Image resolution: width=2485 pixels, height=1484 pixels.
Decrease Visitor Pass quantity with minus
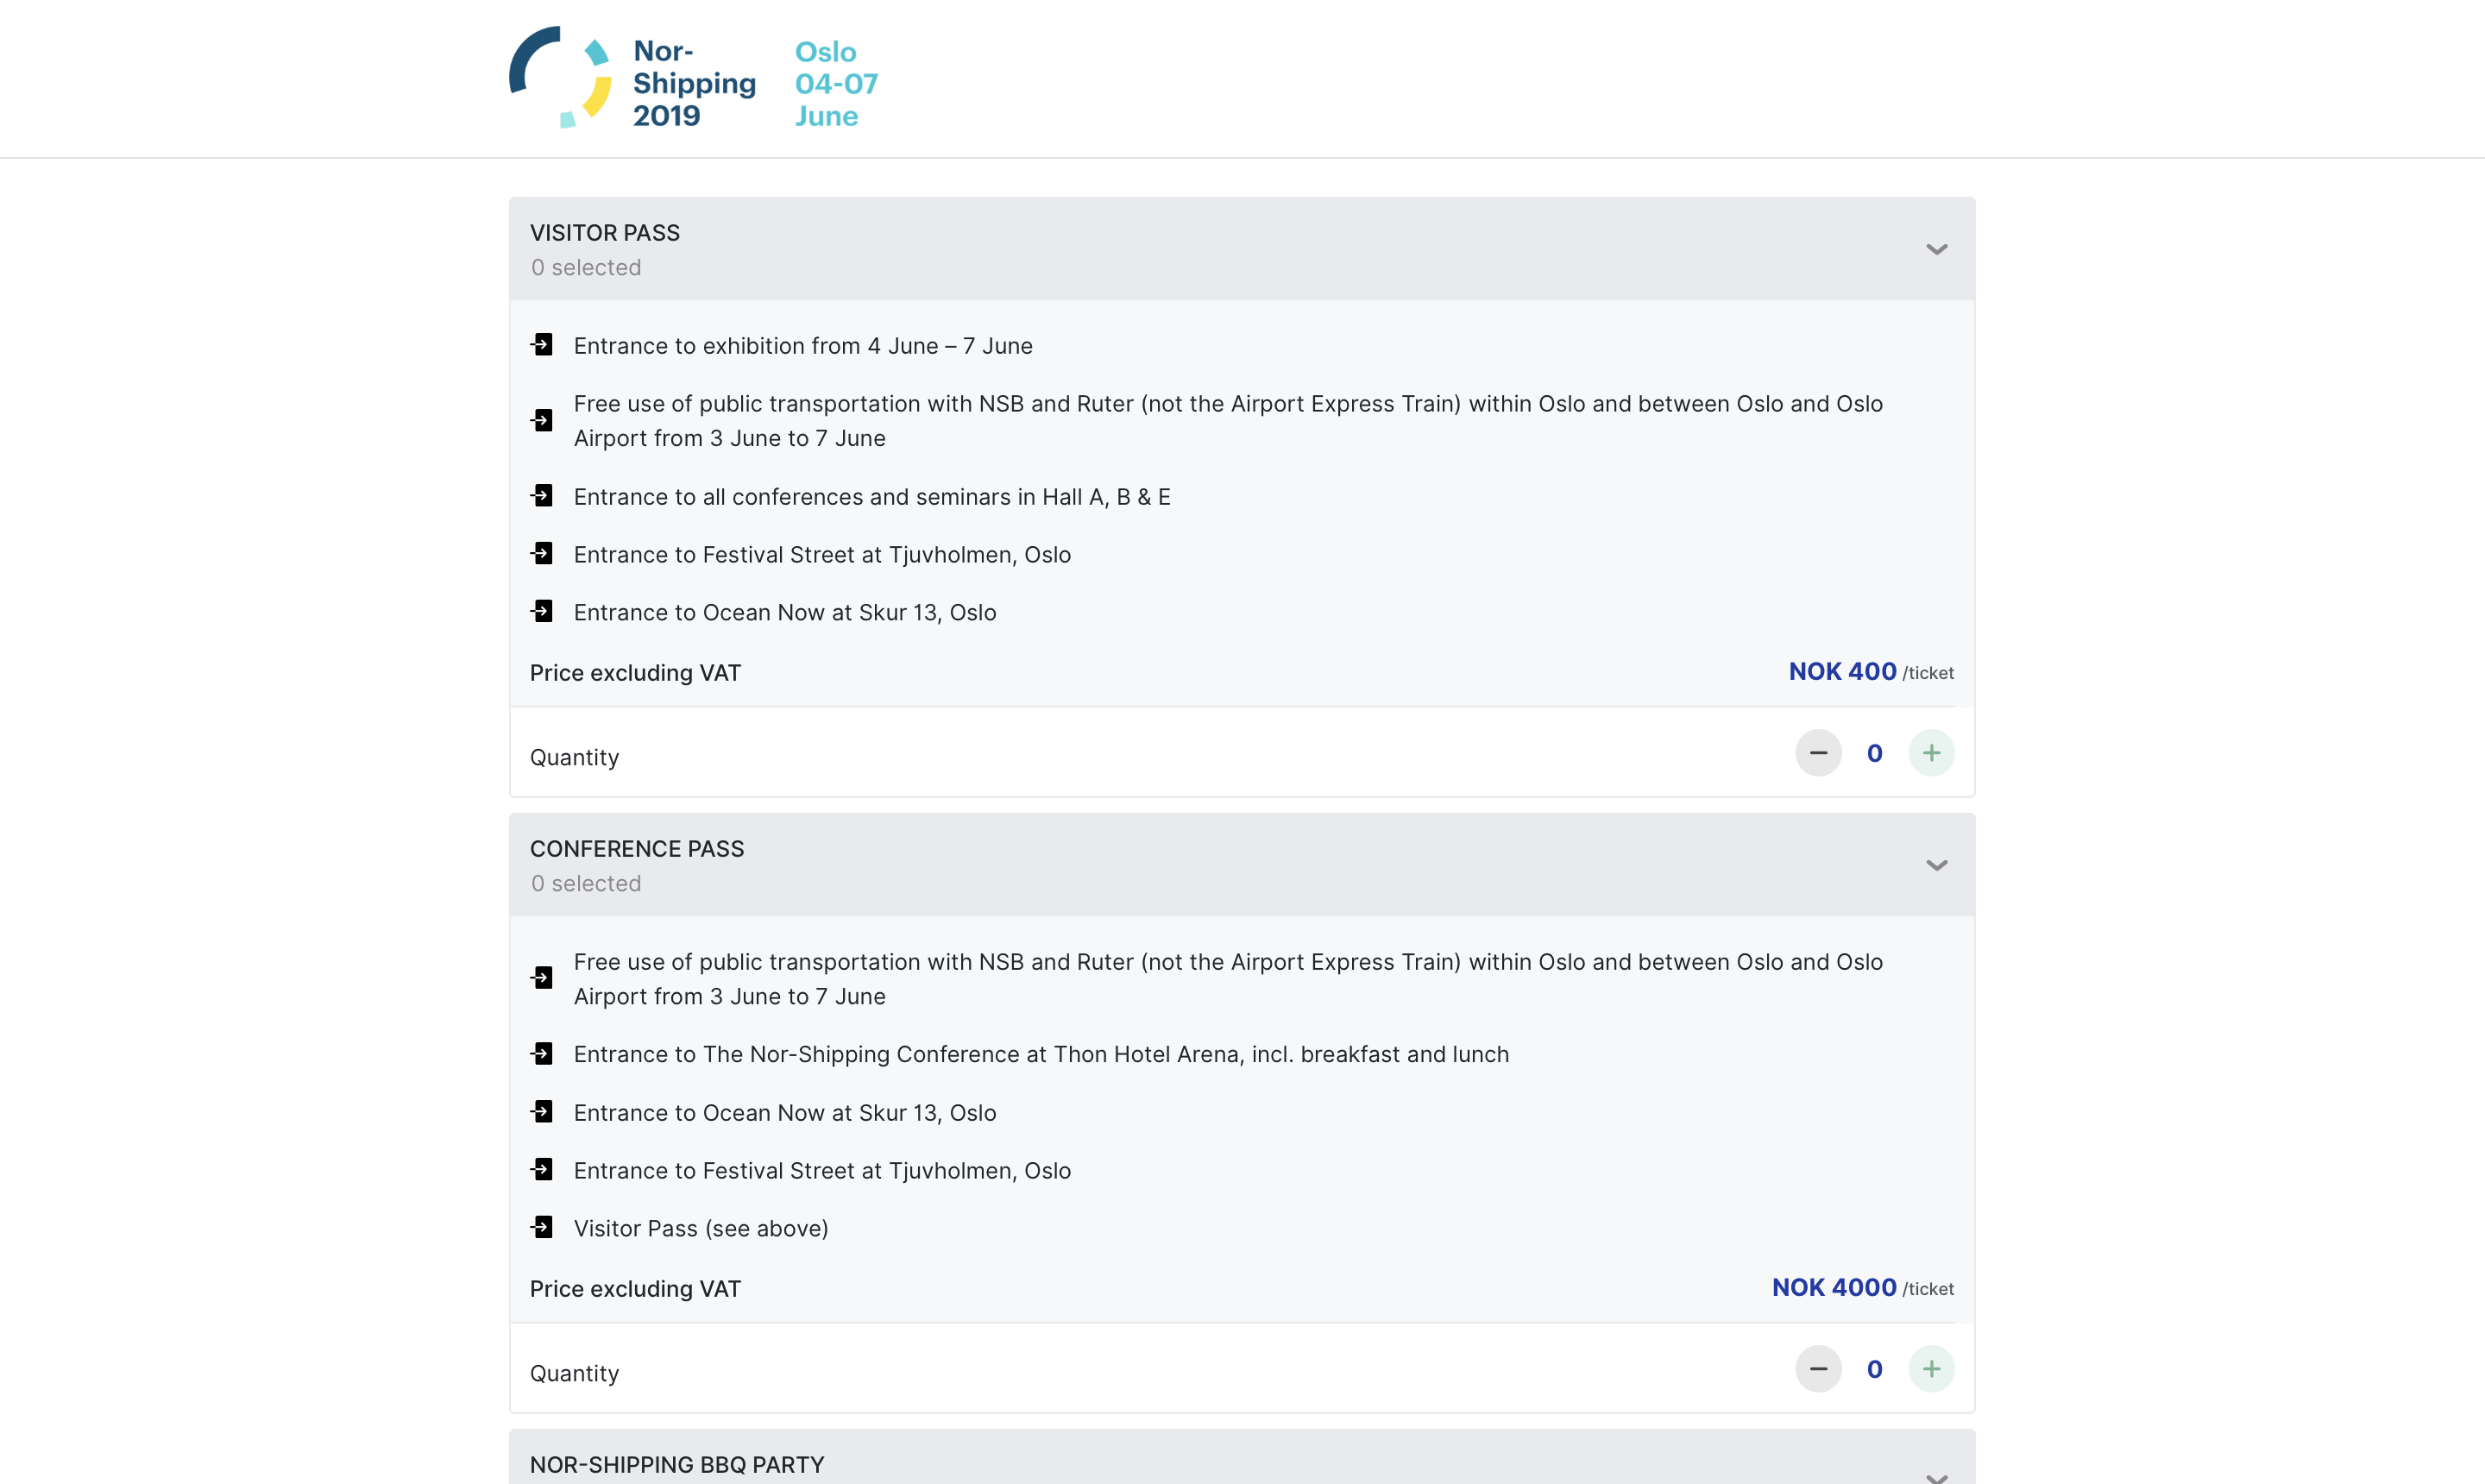[x=1818, y=753]
